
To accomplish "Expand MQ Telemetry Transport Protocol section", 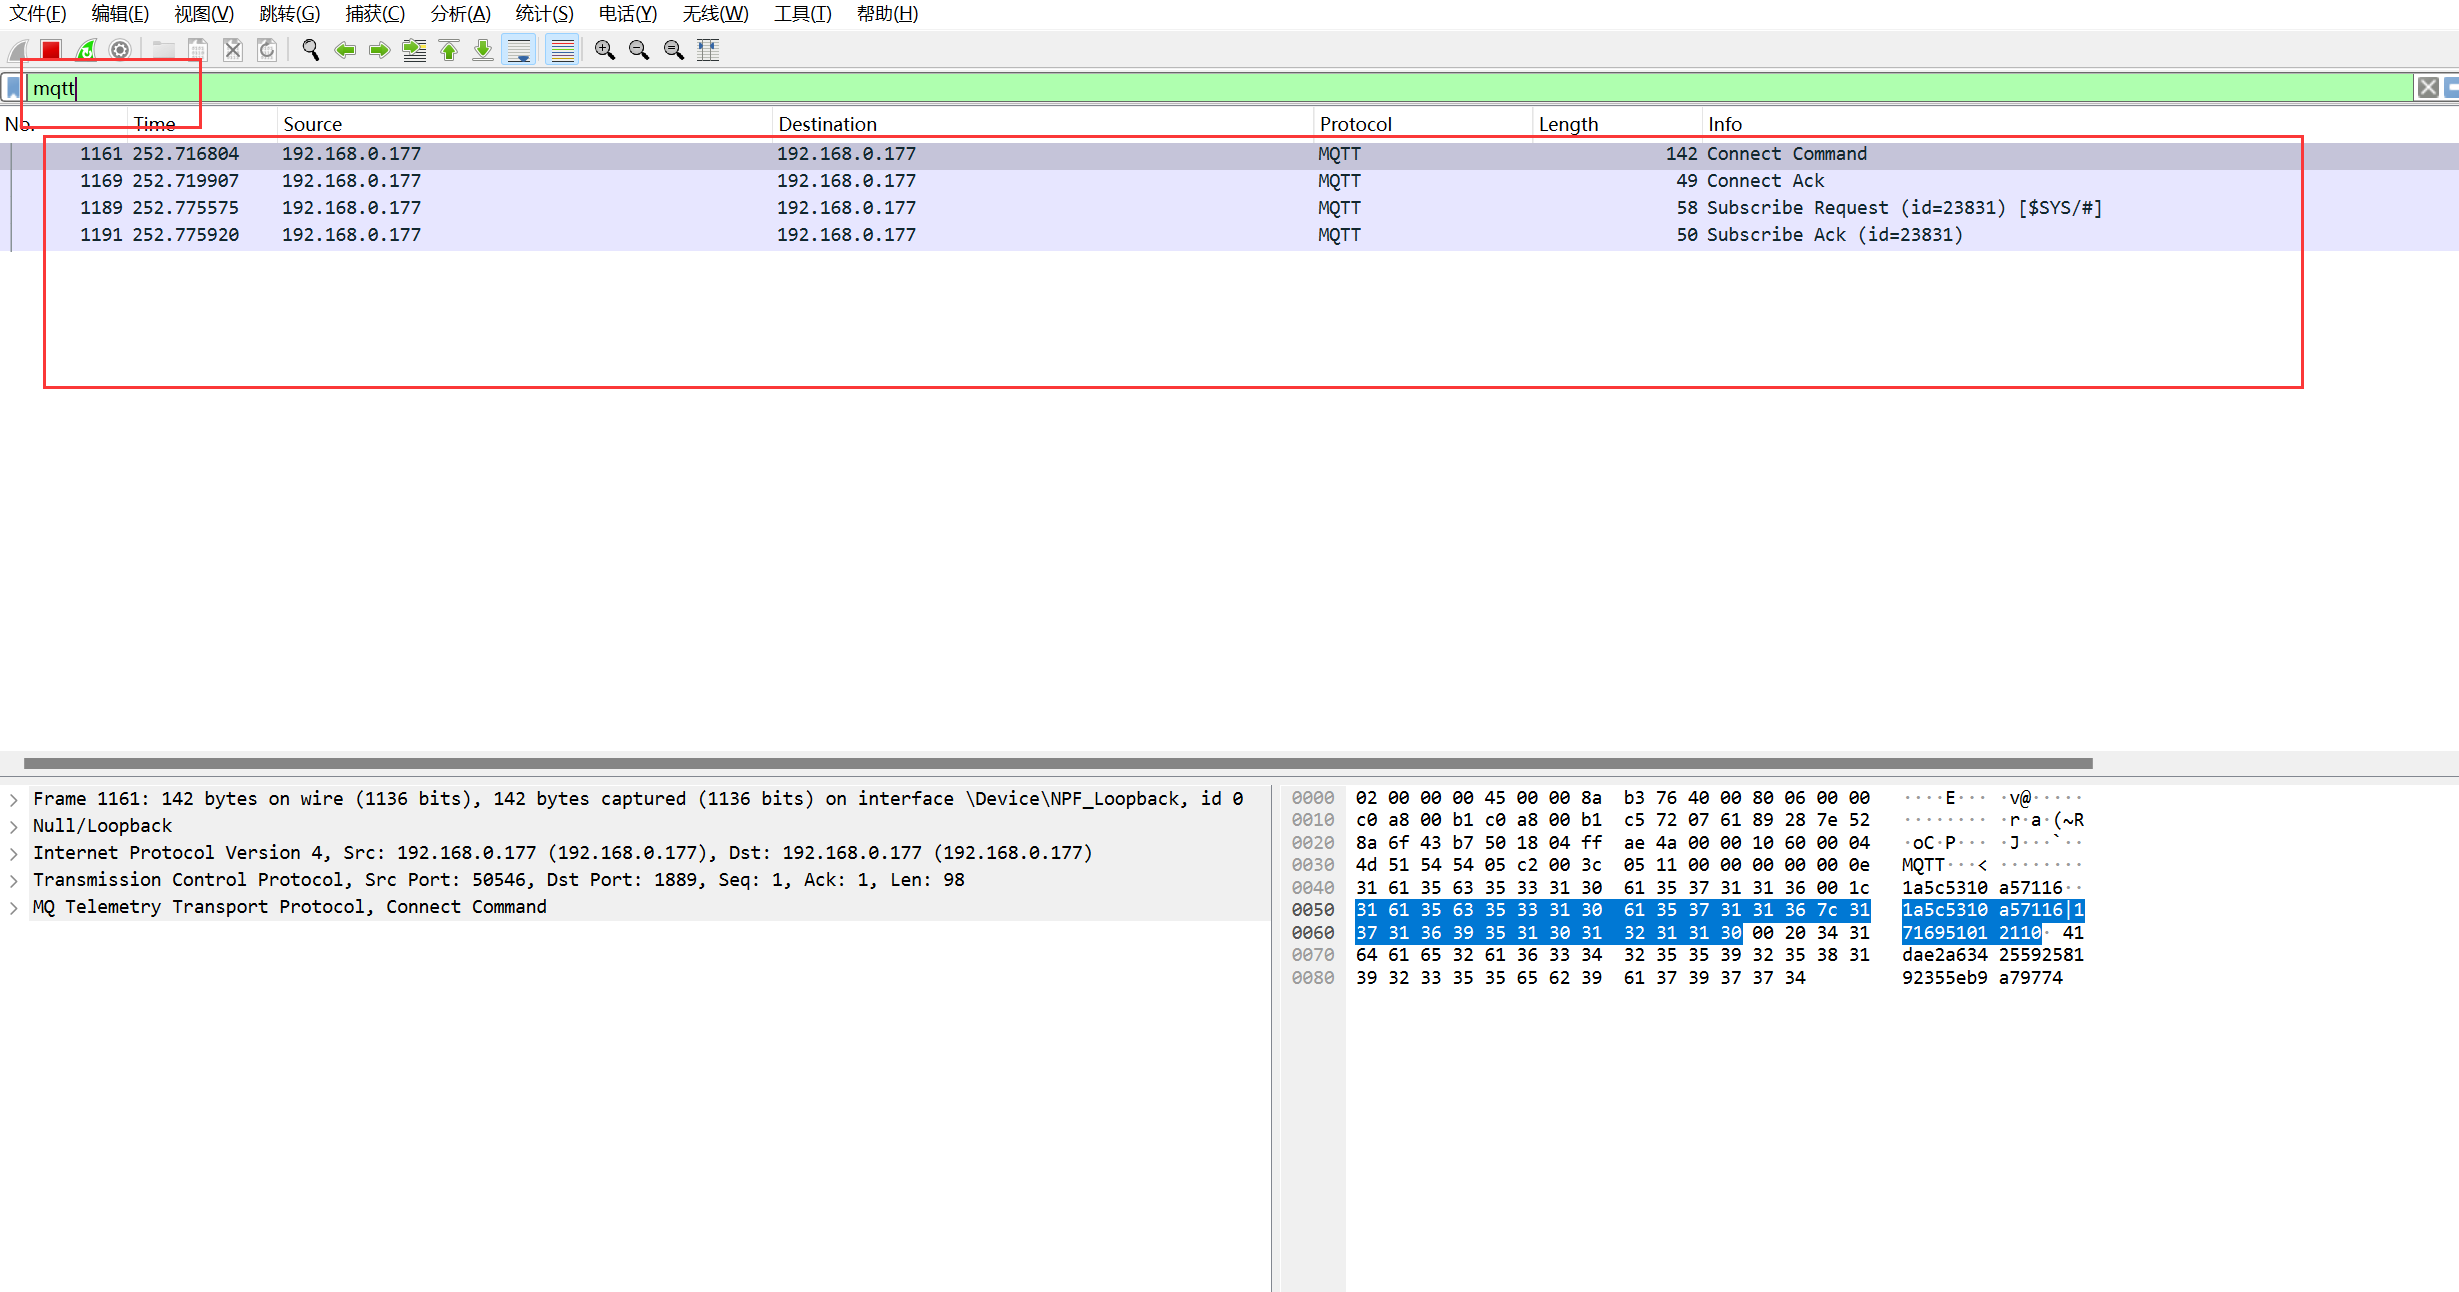I will pyautogui.click(x=14, y=907).
